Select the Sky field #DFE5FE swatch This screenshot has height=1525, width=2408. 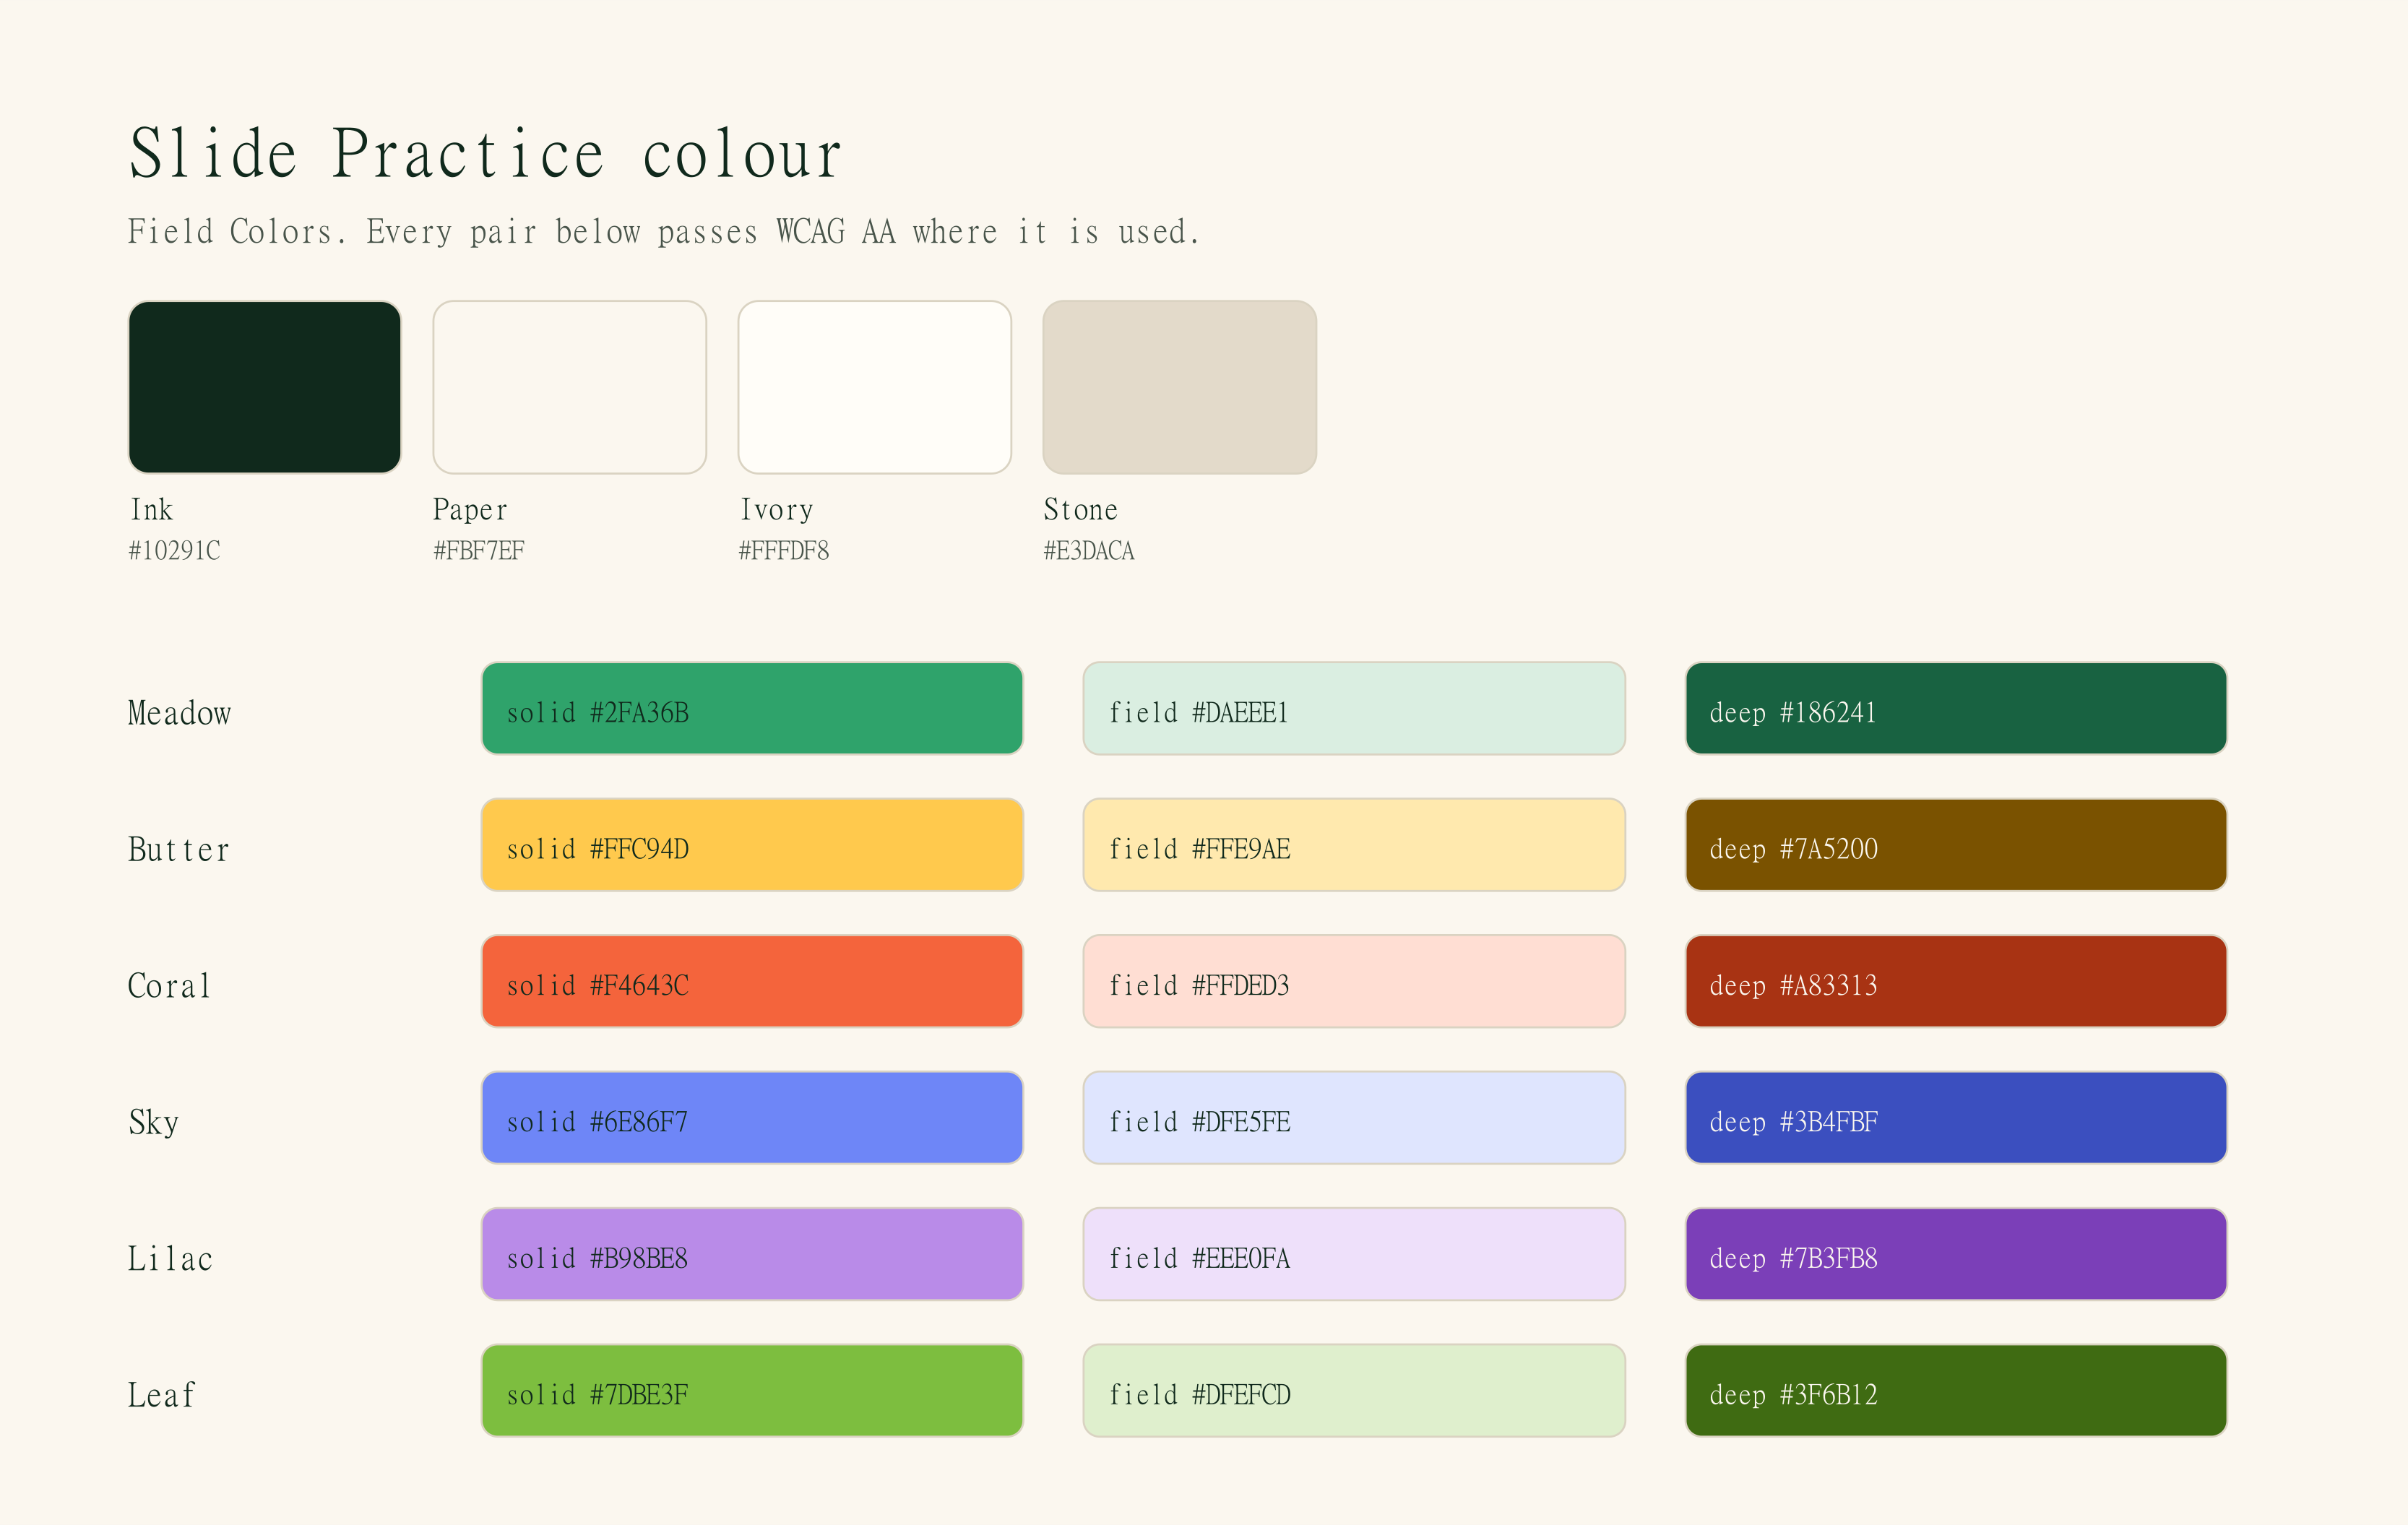pos(1354,1118)
